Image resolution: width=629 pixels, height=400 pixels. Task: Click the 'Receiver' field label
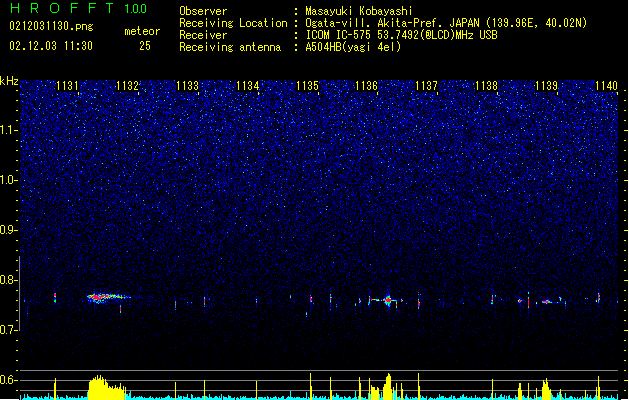(203, 35)
